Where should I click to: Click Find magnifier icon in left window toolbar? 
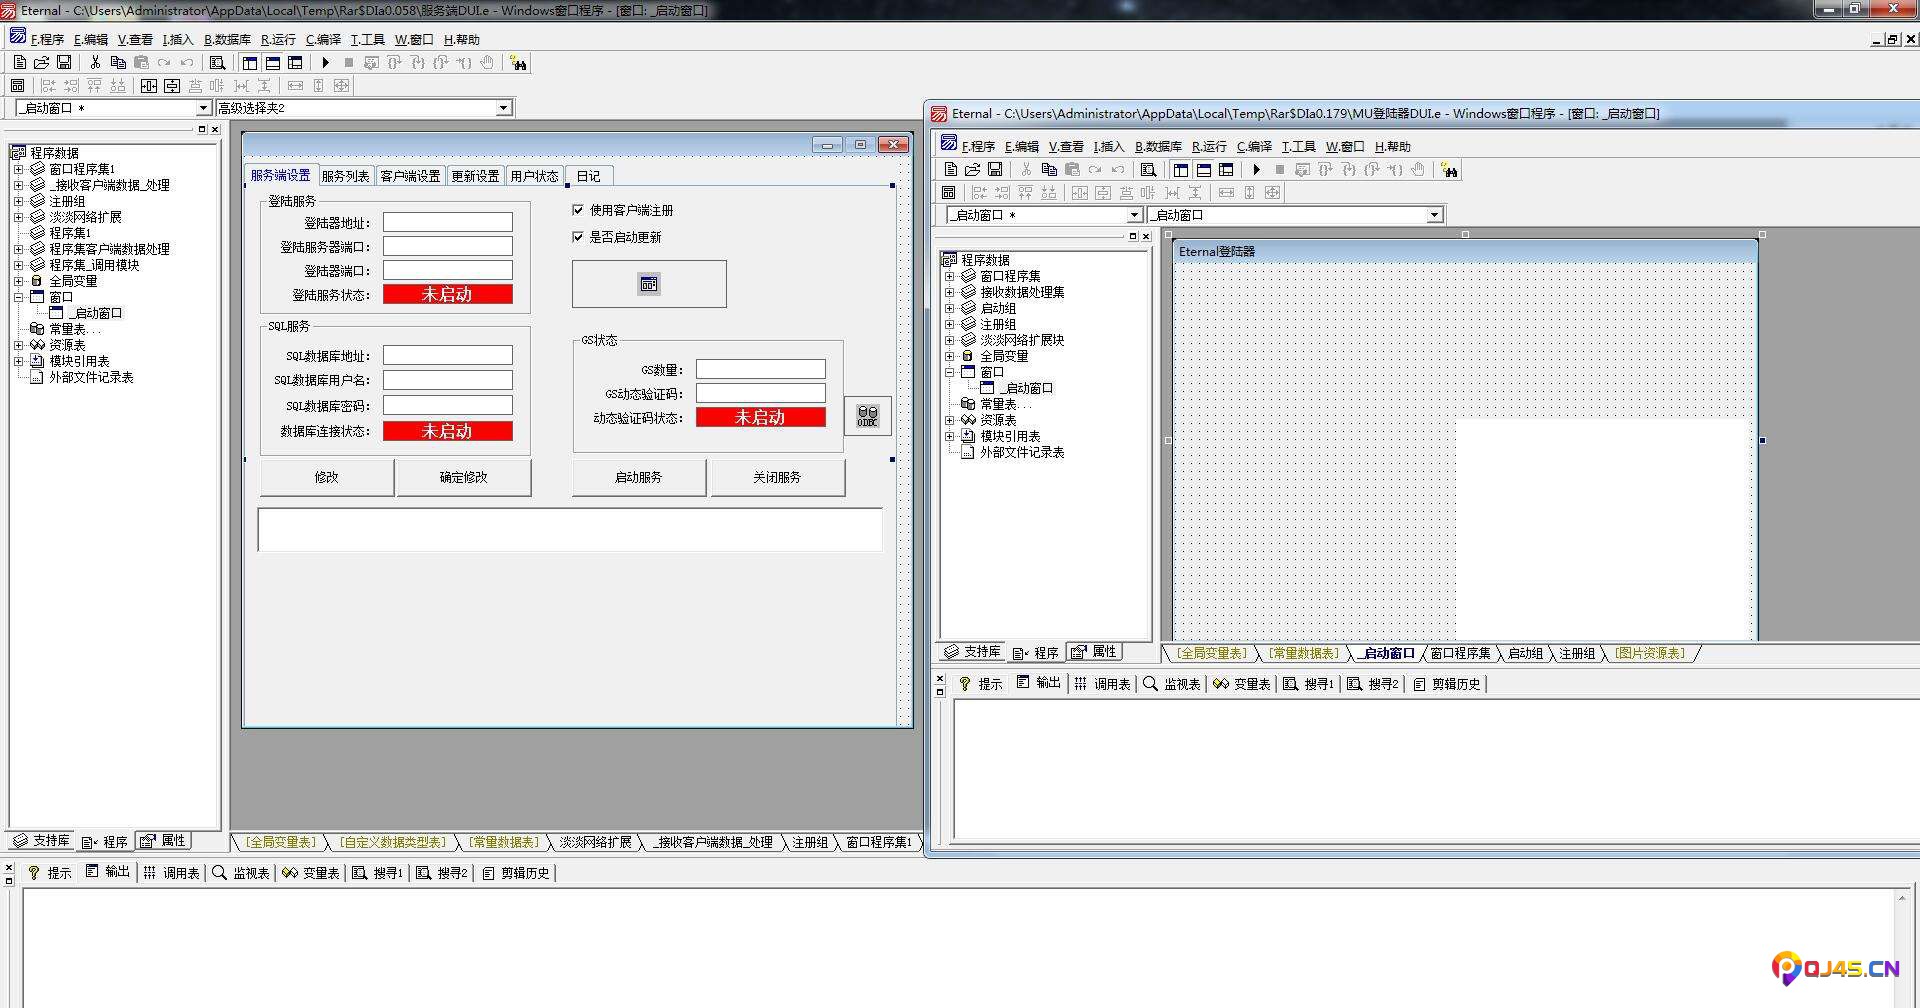pyautogui.click(x=217, y=62)
